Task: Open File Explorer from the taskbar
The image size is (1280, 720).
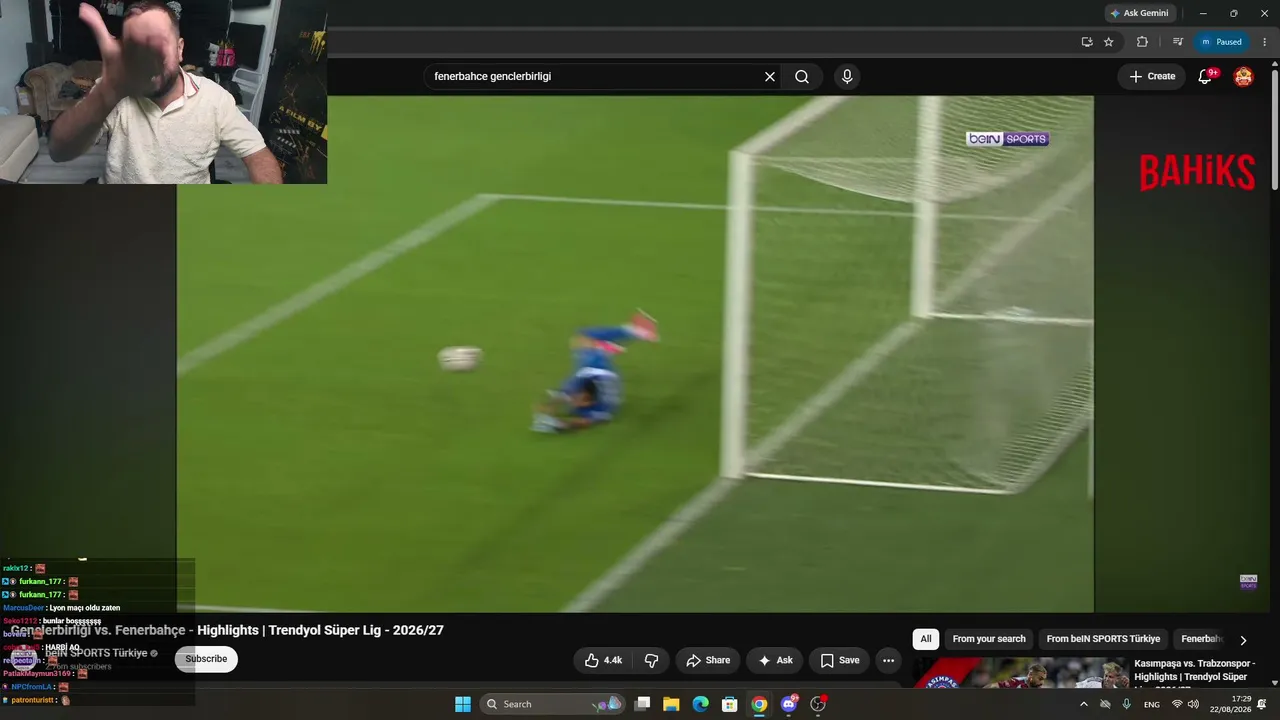Action: (671, 704)
